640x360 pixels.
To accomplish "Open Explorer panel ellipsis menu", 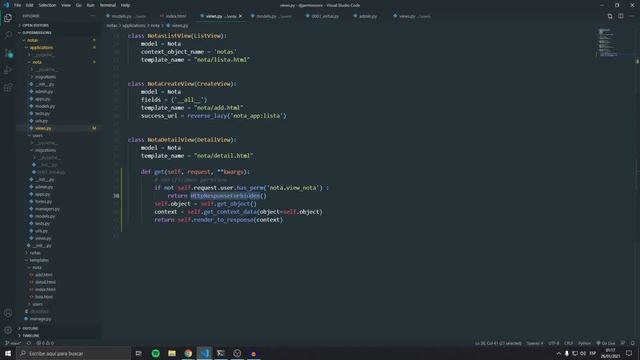I will [x=93, y=16].
